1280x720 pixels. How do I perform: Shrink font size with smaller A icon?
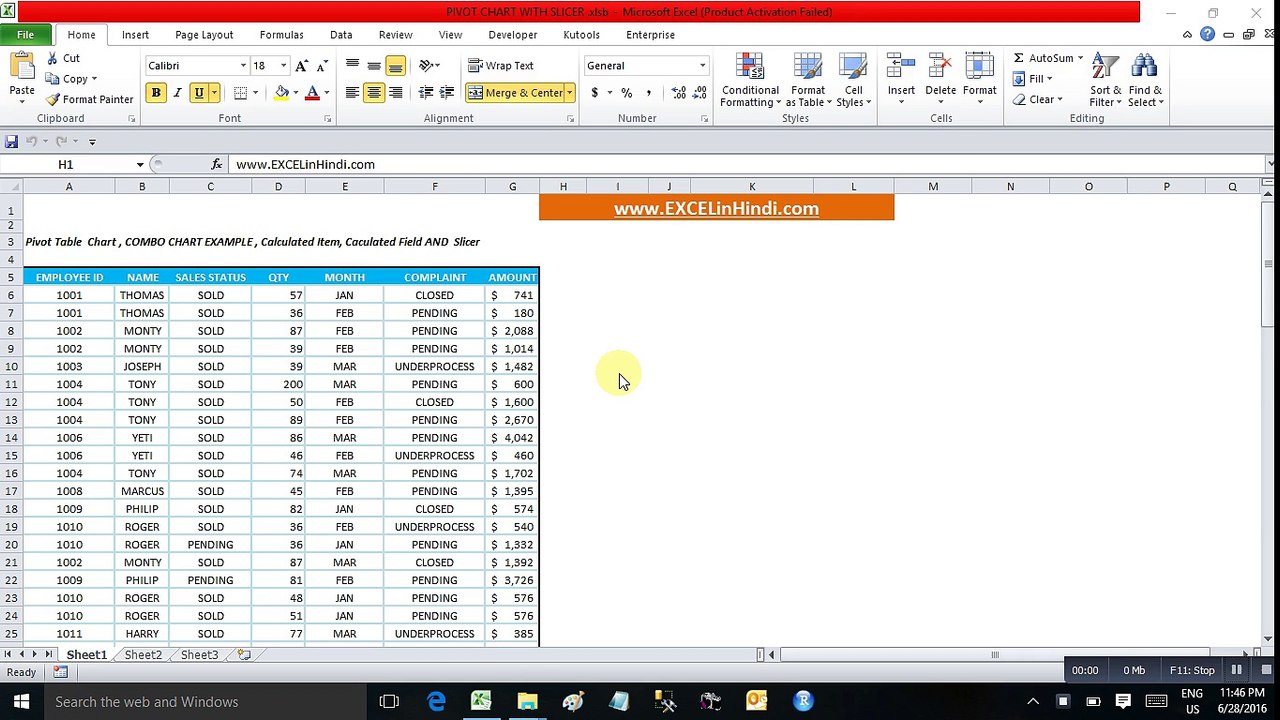pyautogui.click(x=322, y=66)
